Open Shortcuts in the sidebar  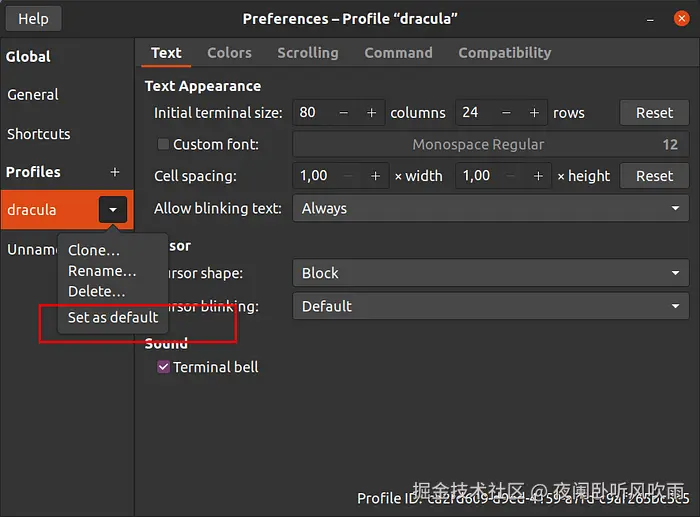pos(39,134)
